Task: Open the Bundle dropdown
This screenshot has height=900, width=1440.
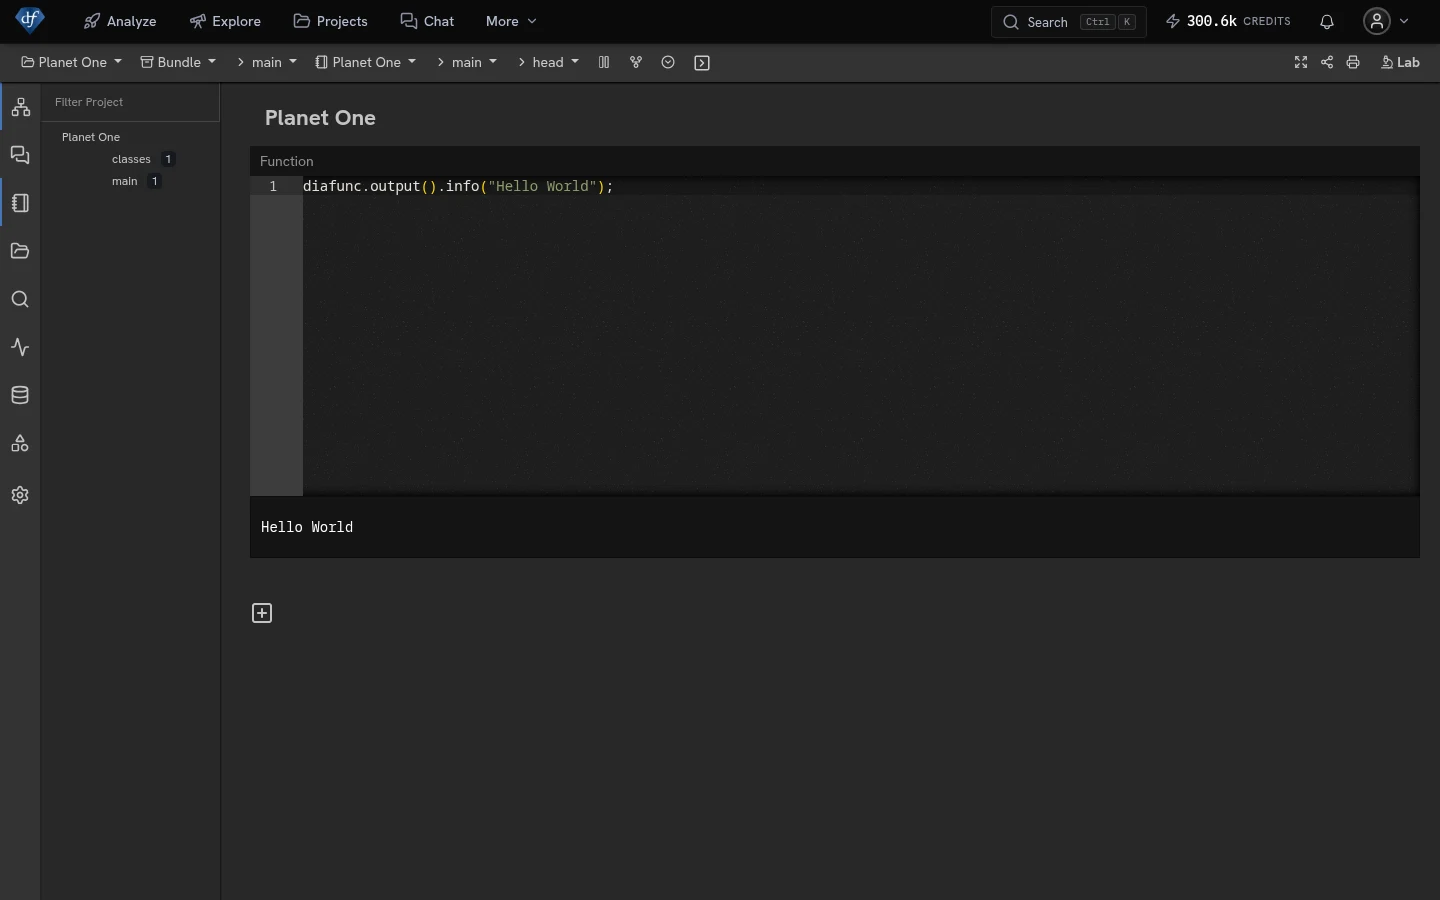Action: tap(178, 62)
